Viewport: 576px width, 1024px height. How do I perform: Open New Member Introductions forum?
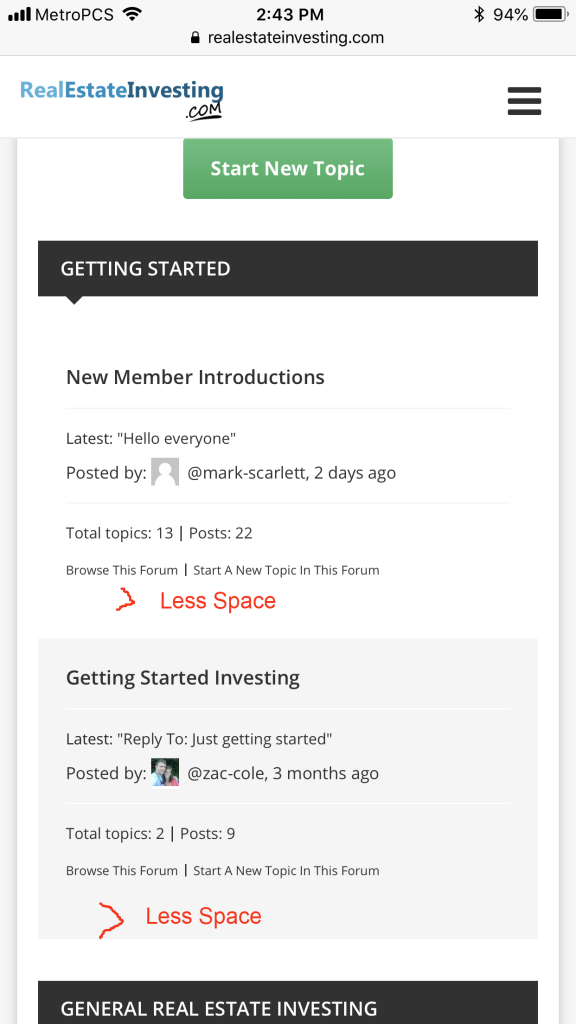tap(195, 377)
